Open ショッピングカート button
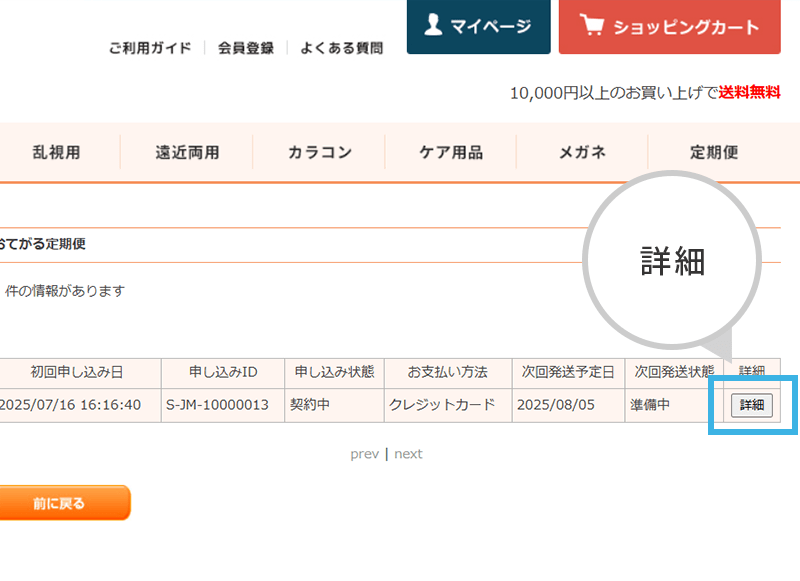 (669, 27)
